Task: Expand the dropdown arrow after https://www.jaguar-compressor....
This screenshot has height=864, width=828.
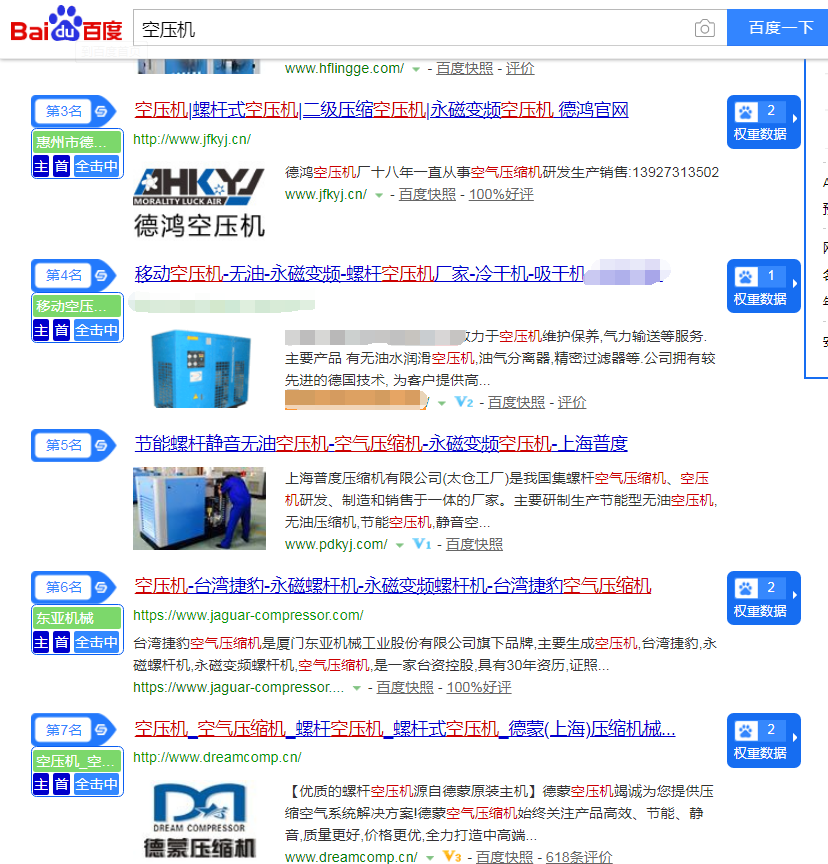Action: (357, 688)
